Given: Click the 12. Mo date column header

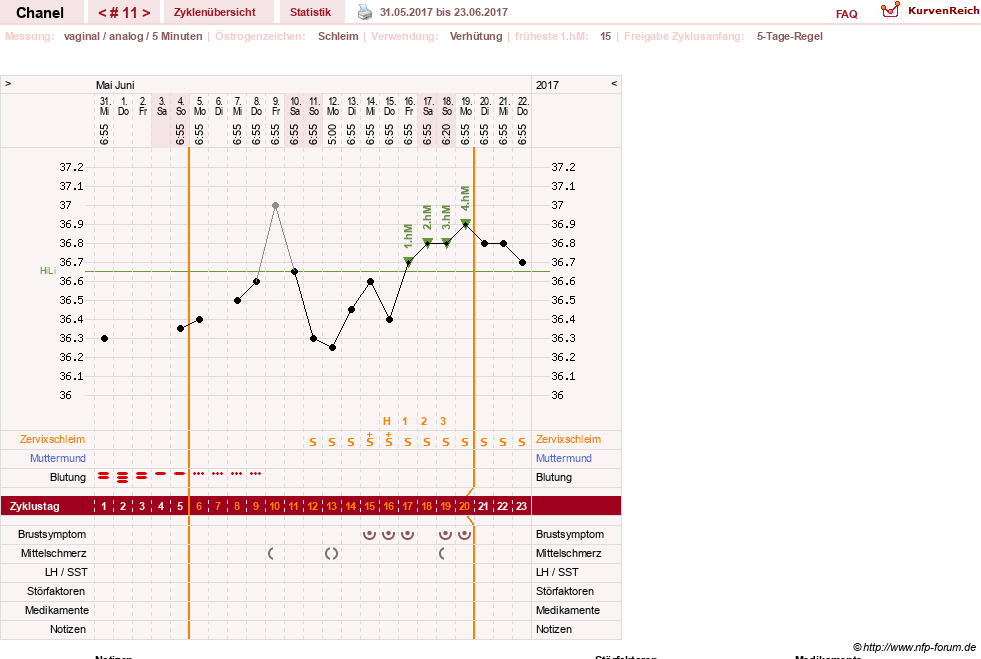Looking at the screenshot, I should pyautogui.click(x=333, y=106).
